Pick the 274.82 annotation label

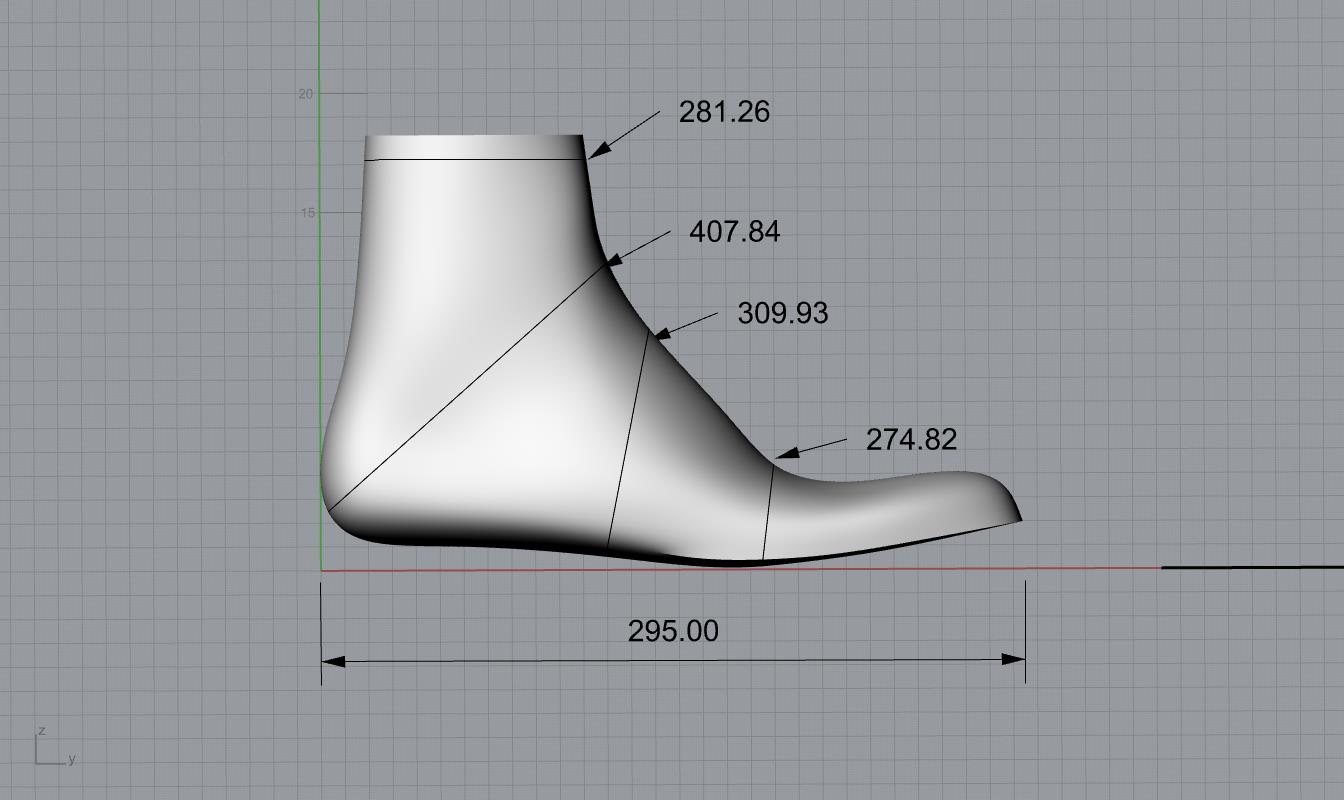tap(910, 440)
